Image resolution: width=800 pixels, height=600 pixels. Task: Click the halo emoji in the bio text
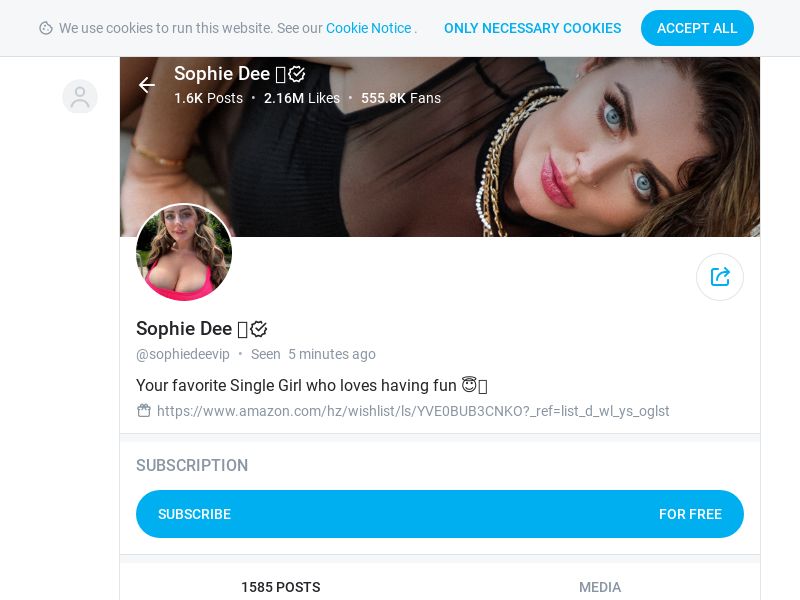pyautogui.click(x=471, y=384)
